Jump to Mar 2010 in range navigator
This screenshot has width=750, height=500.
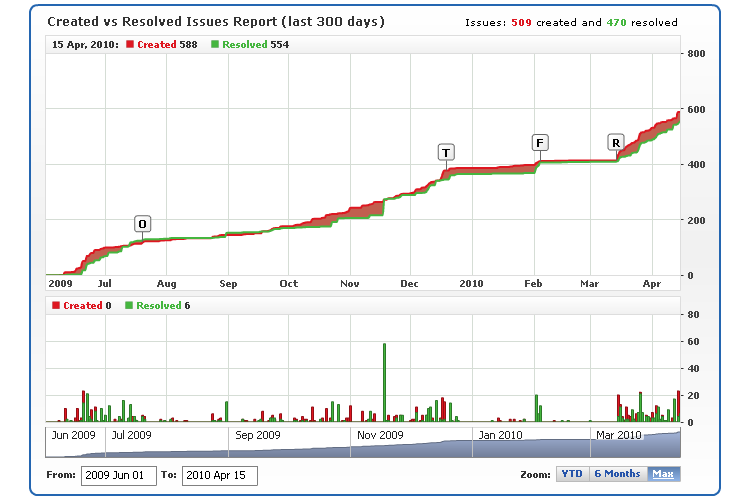(618, 435)
